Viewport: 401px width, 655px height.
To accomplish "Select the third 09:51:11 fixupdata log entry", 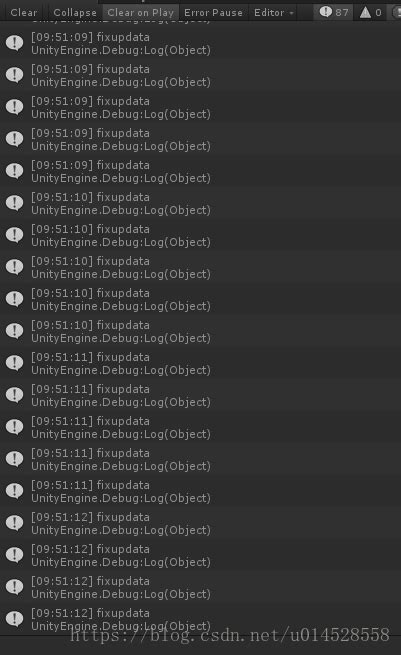I will click(x=200, y=427).
